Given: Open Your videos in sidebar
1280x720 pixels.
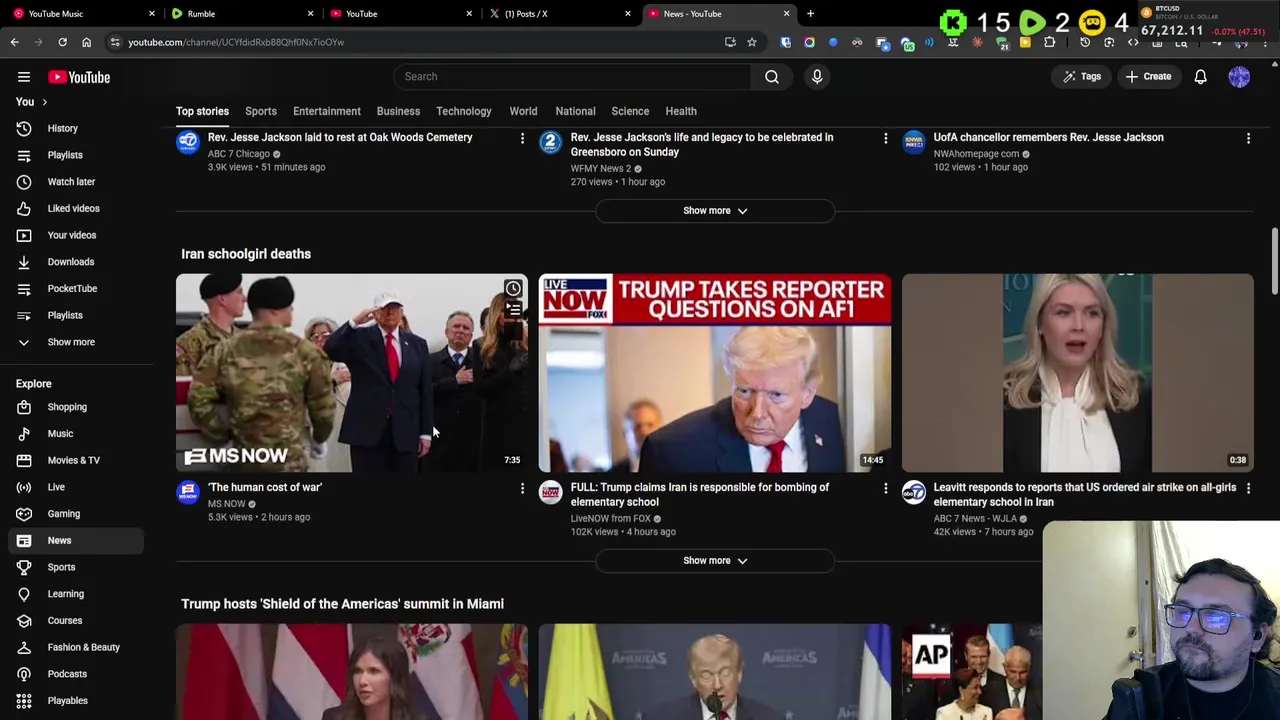Looking at the screenshot, I should (x=72, y=235).
